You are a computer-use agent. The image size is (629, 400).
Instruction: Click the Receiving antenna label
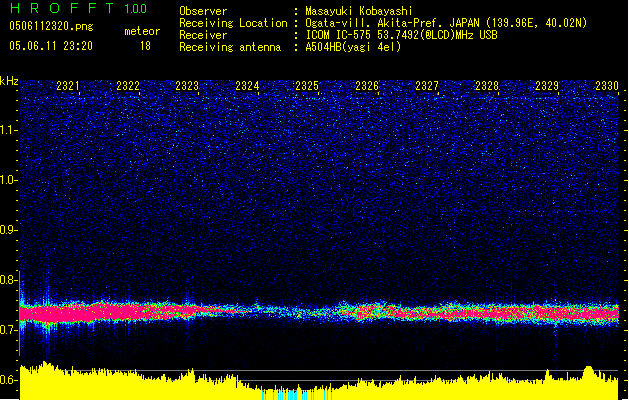(230, 47)
